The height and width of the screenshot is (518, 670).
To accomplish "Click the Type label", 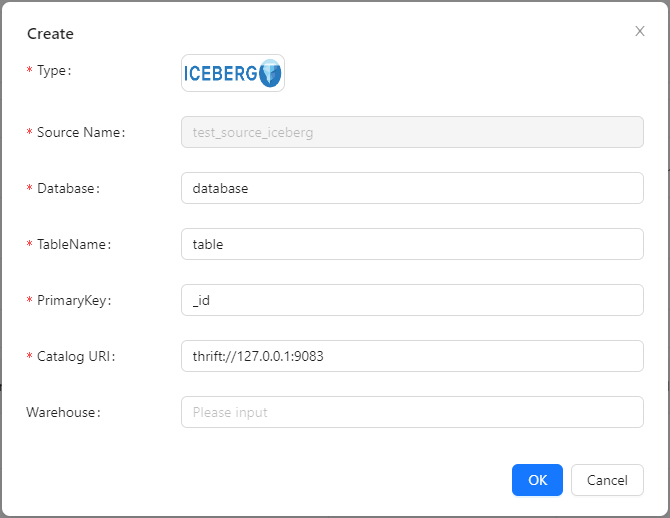I will pos(54,71).
